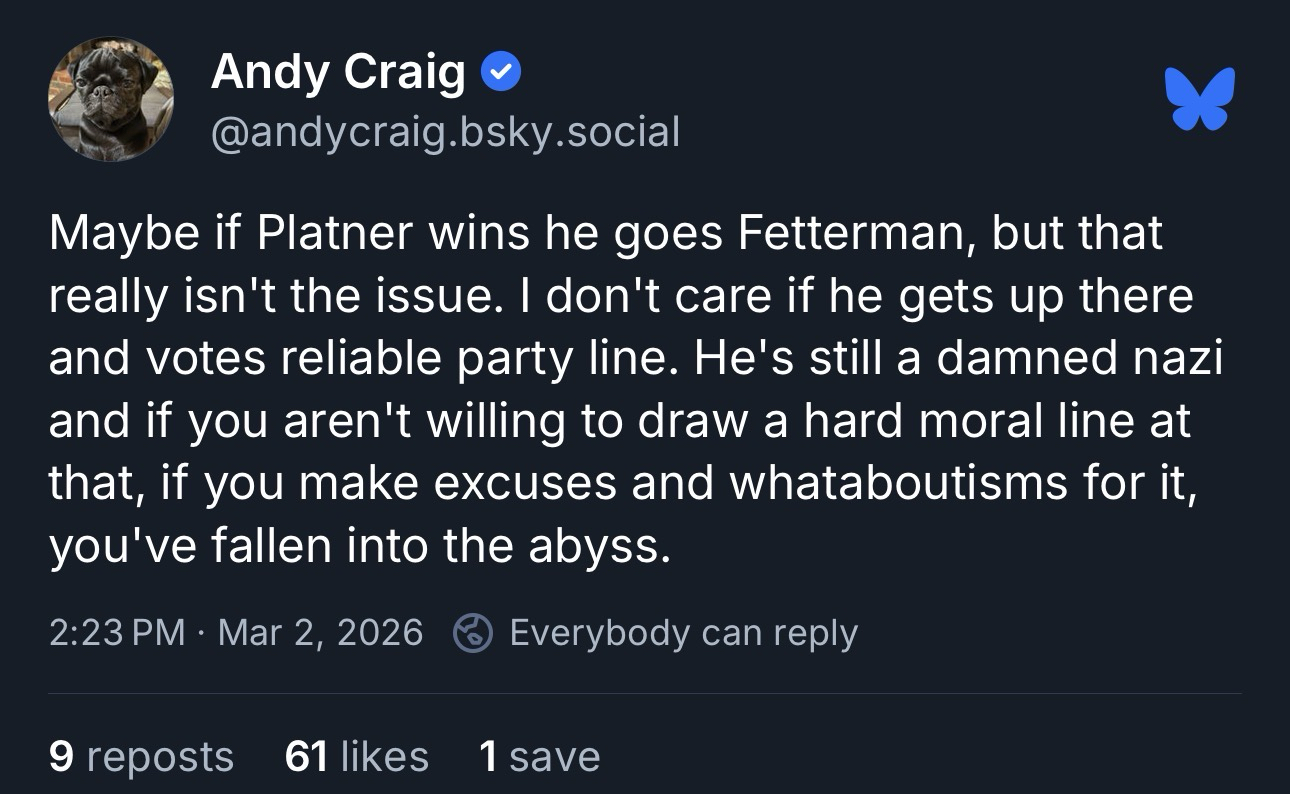
Task: Click the word "Platner" in the post
Action: click(335, 234)
